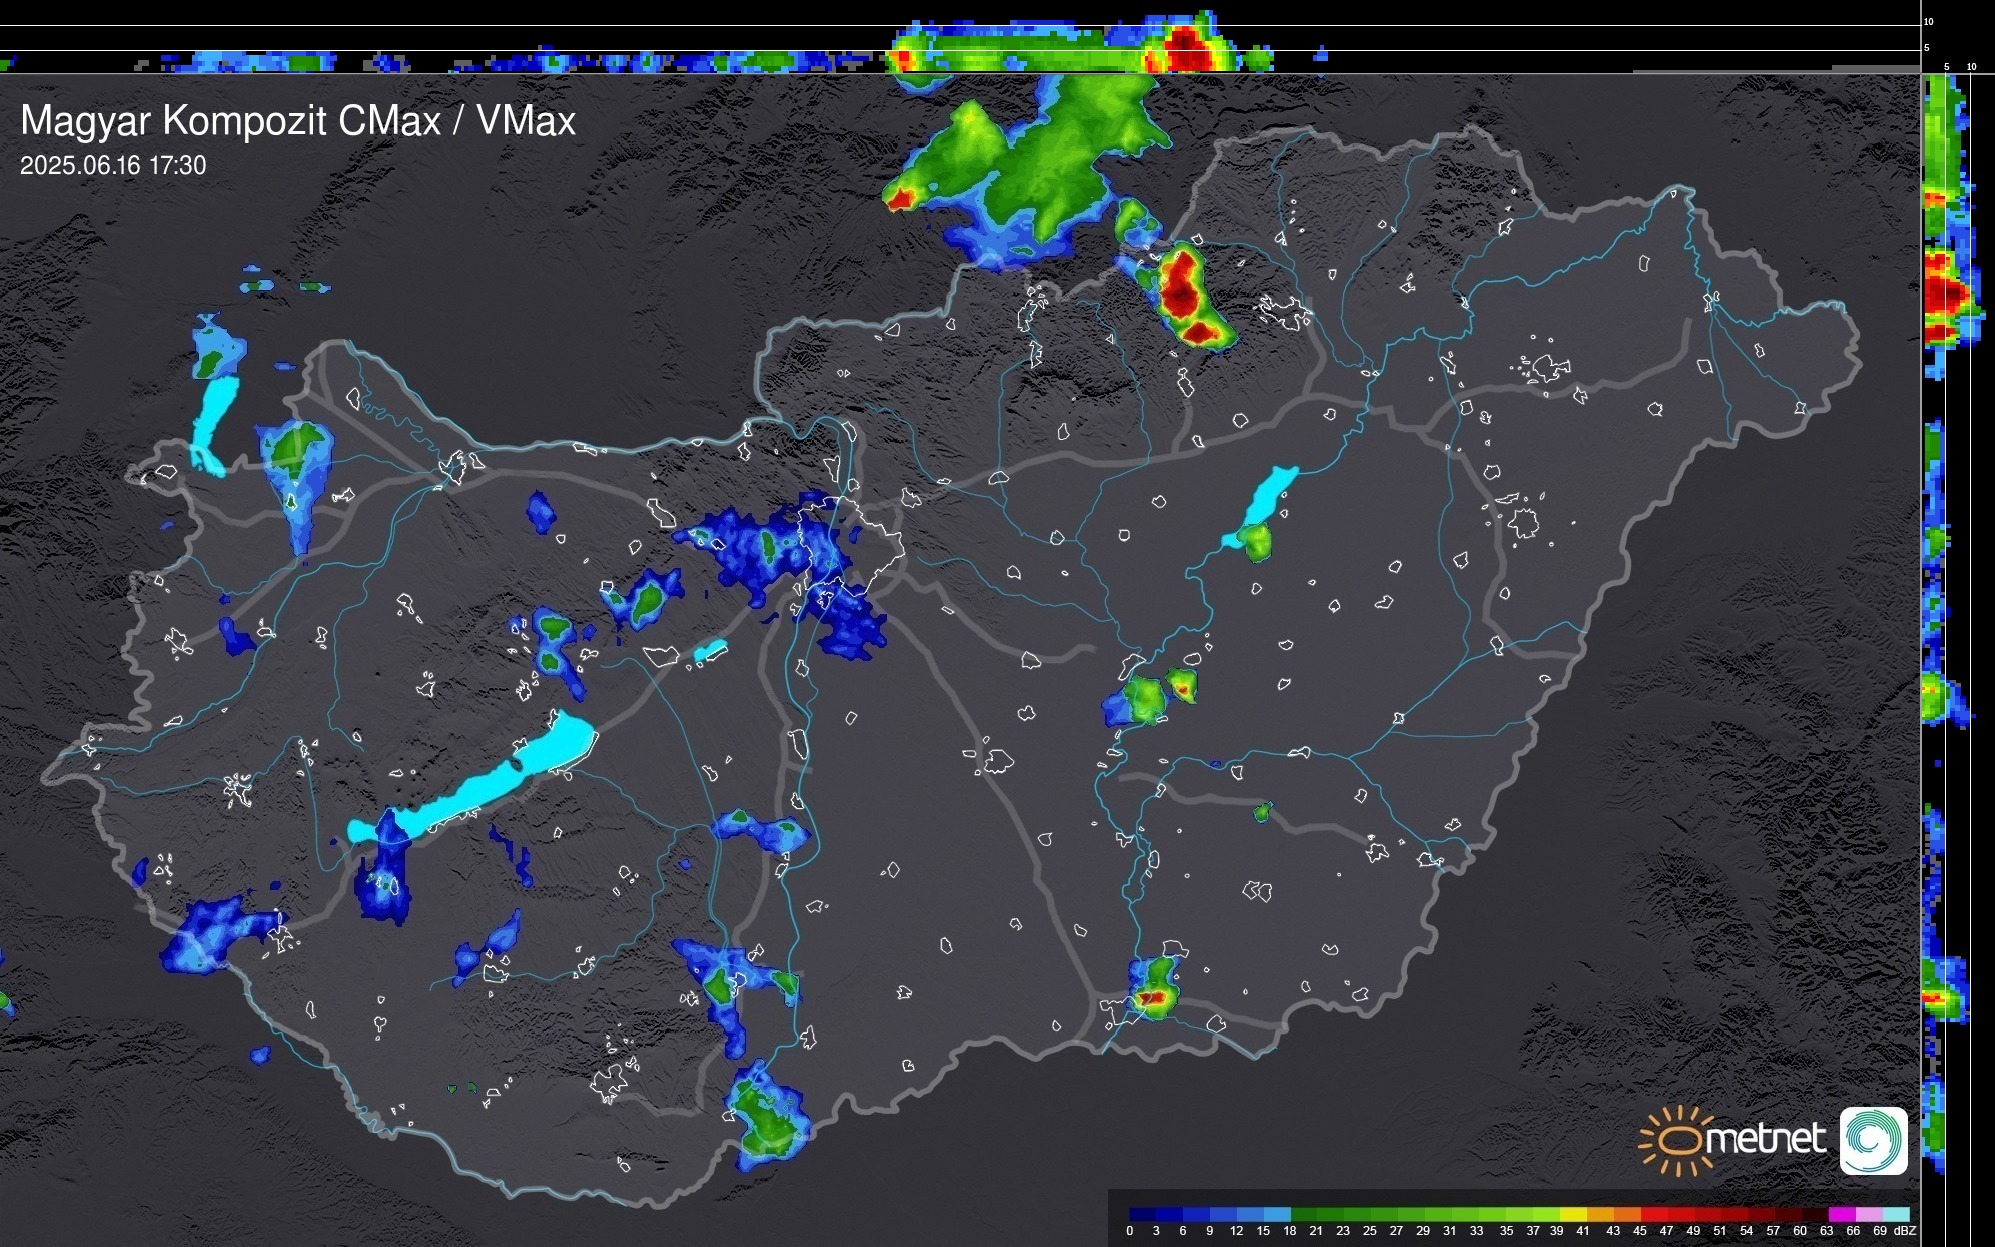Click the yellow 39 dBZ legend swatch
This screenshot has height=1247, width=1995.
click(x=1572, y=1214)
